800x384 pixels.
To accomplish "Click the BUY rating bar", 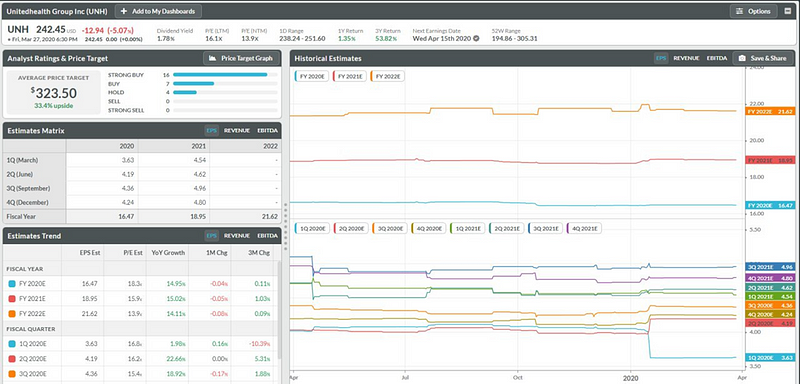I will (x=225, y=83).
